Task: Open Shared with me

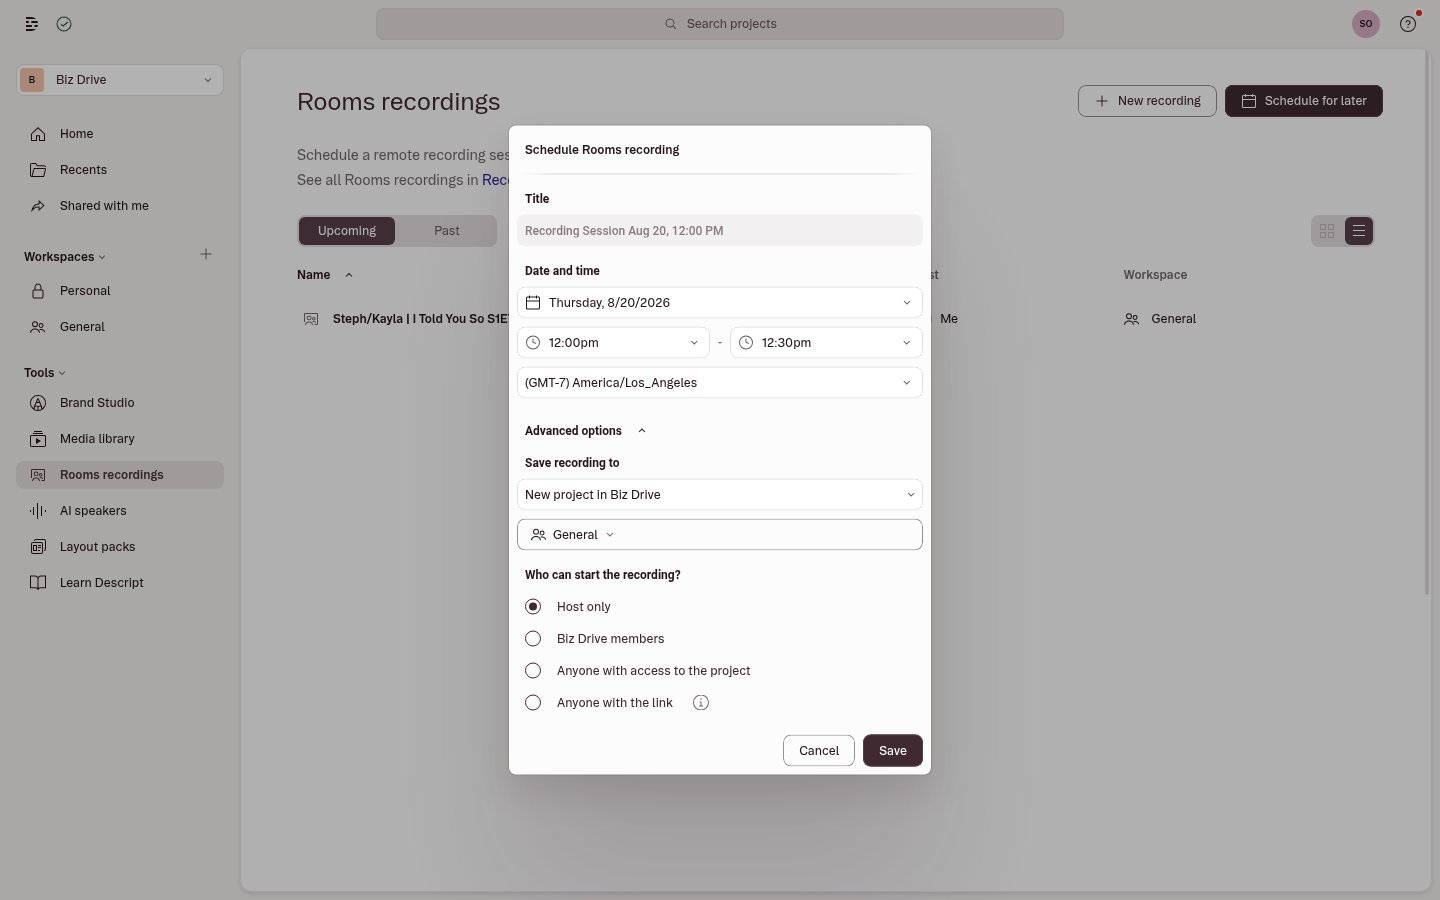Action: pyautogui.click(x=120, y=206)
